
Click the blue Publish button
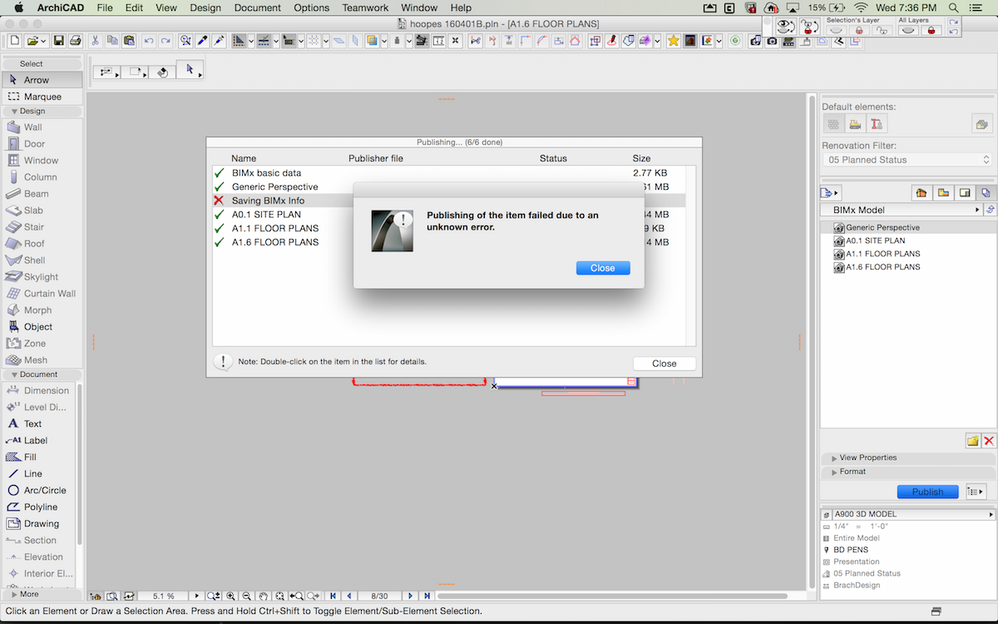tap(927, 491)
